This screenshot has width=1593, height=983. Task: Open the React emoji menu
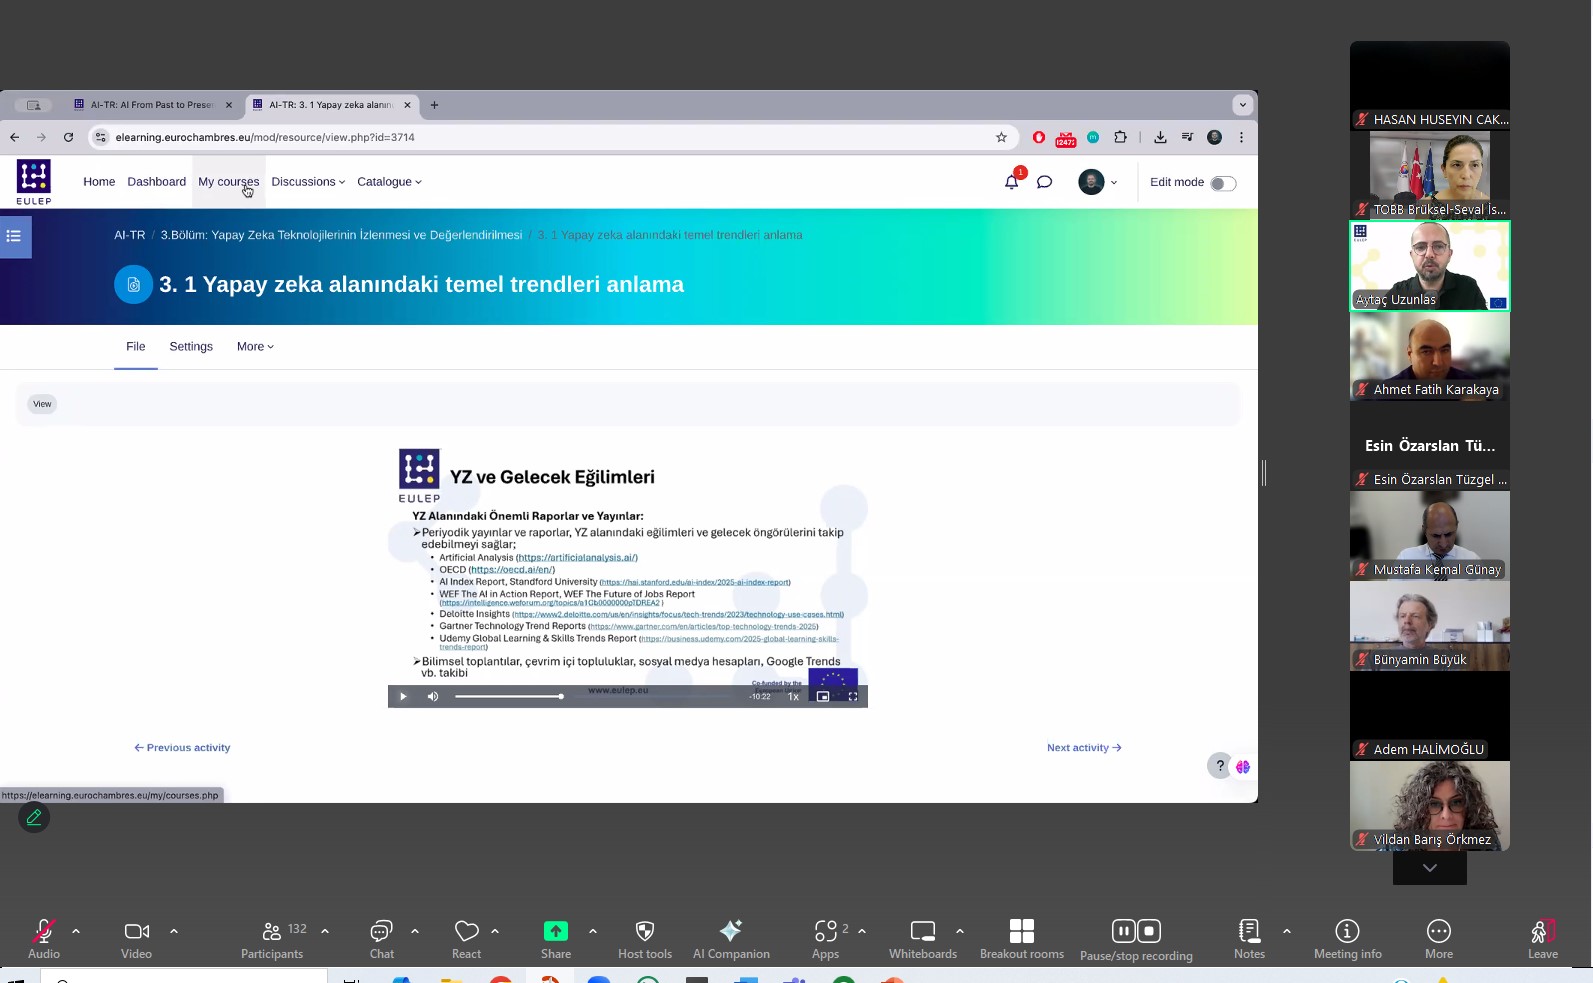click(466, 938)
